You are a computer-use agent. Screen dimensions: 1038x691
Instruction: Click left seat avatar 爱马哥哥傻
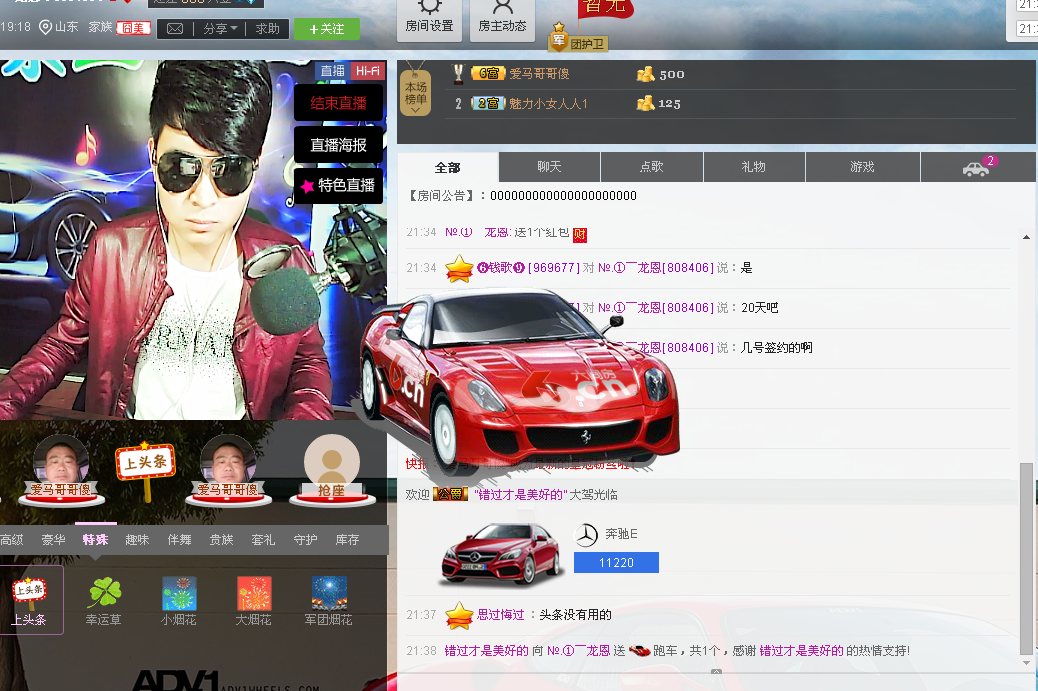point(61,471)
